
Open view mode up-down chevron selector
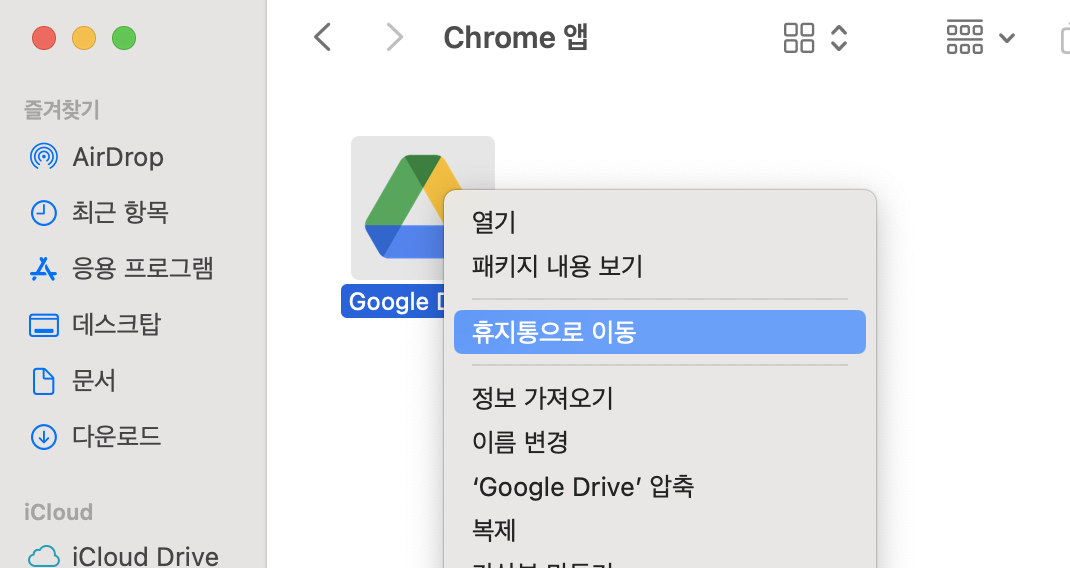tap(839, 38)
